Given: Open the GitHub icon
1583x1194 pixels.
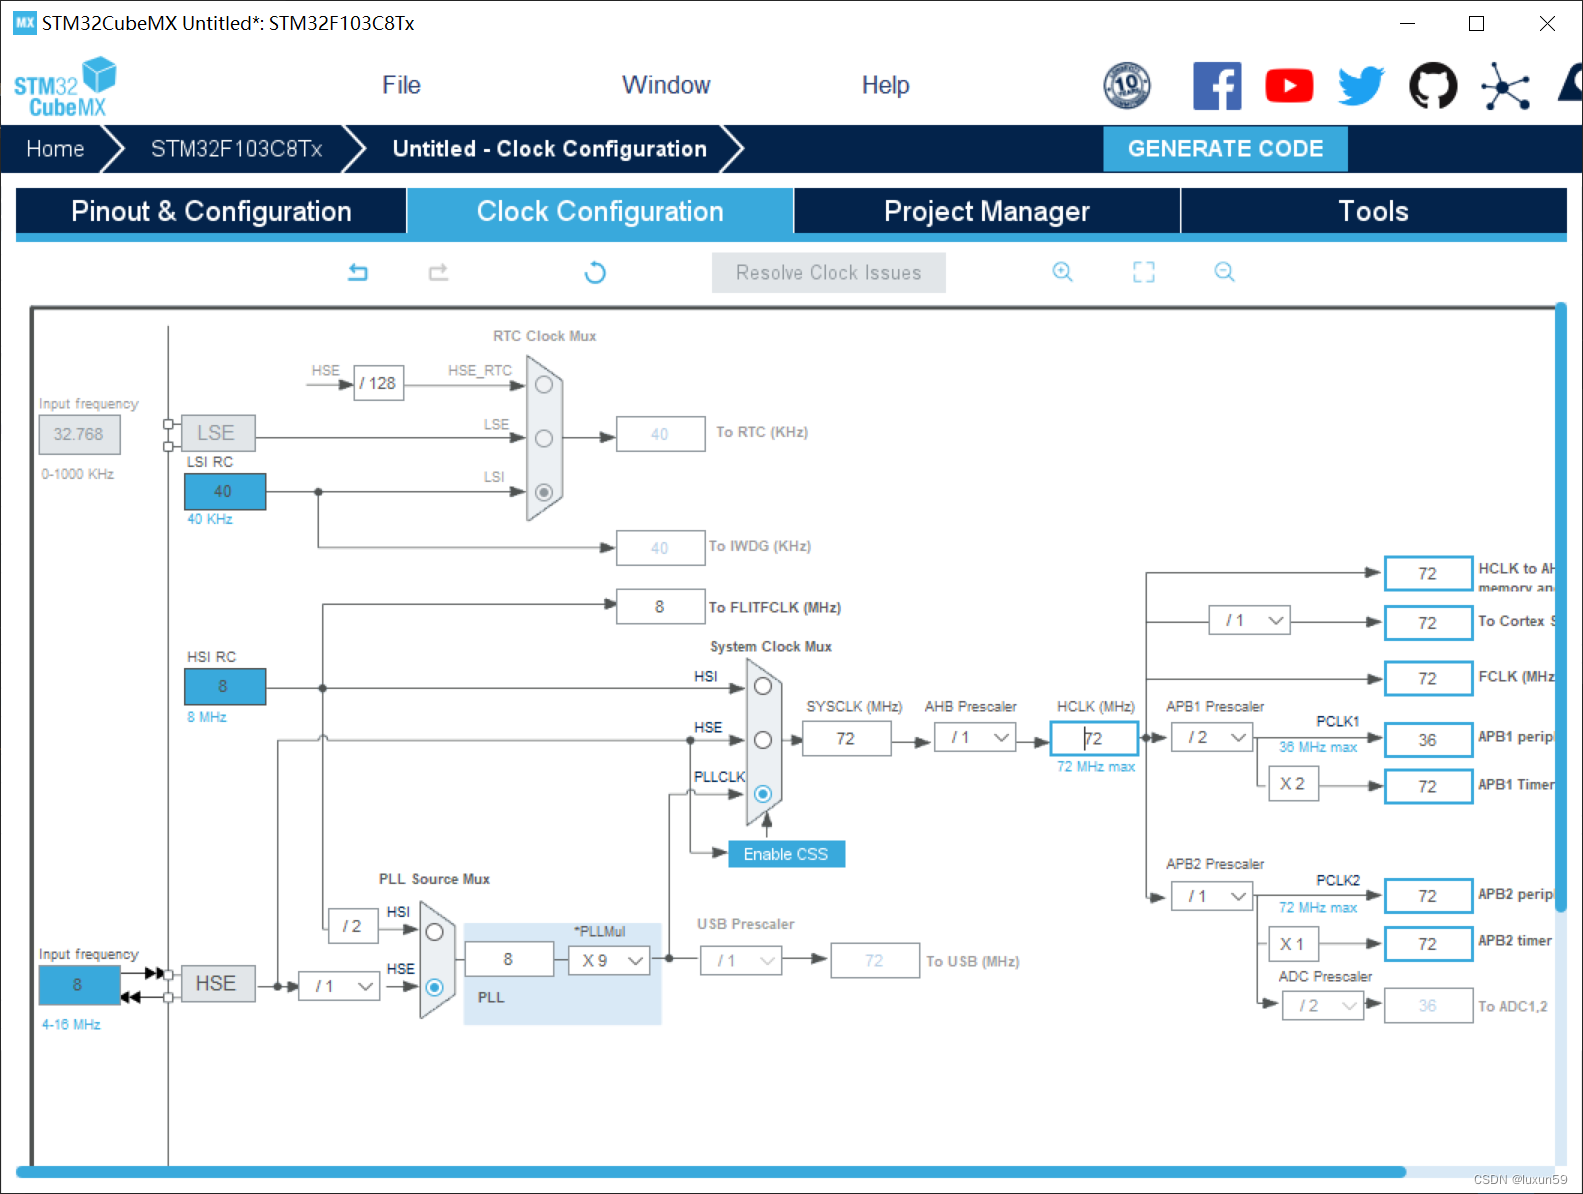Looking at the screenshot, I should pos(1433,86).
